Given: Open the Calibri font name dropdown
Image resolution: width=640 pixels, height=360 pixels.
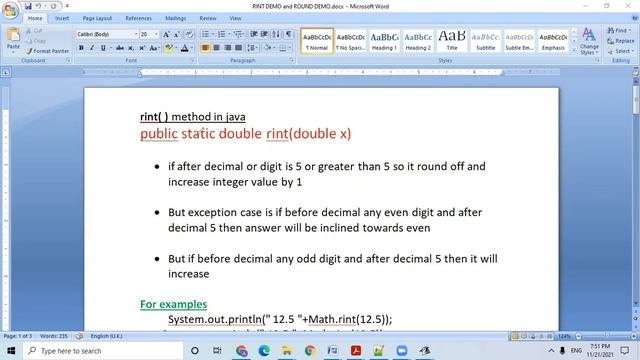Looking at the screenshot, I should pos(136,35).
